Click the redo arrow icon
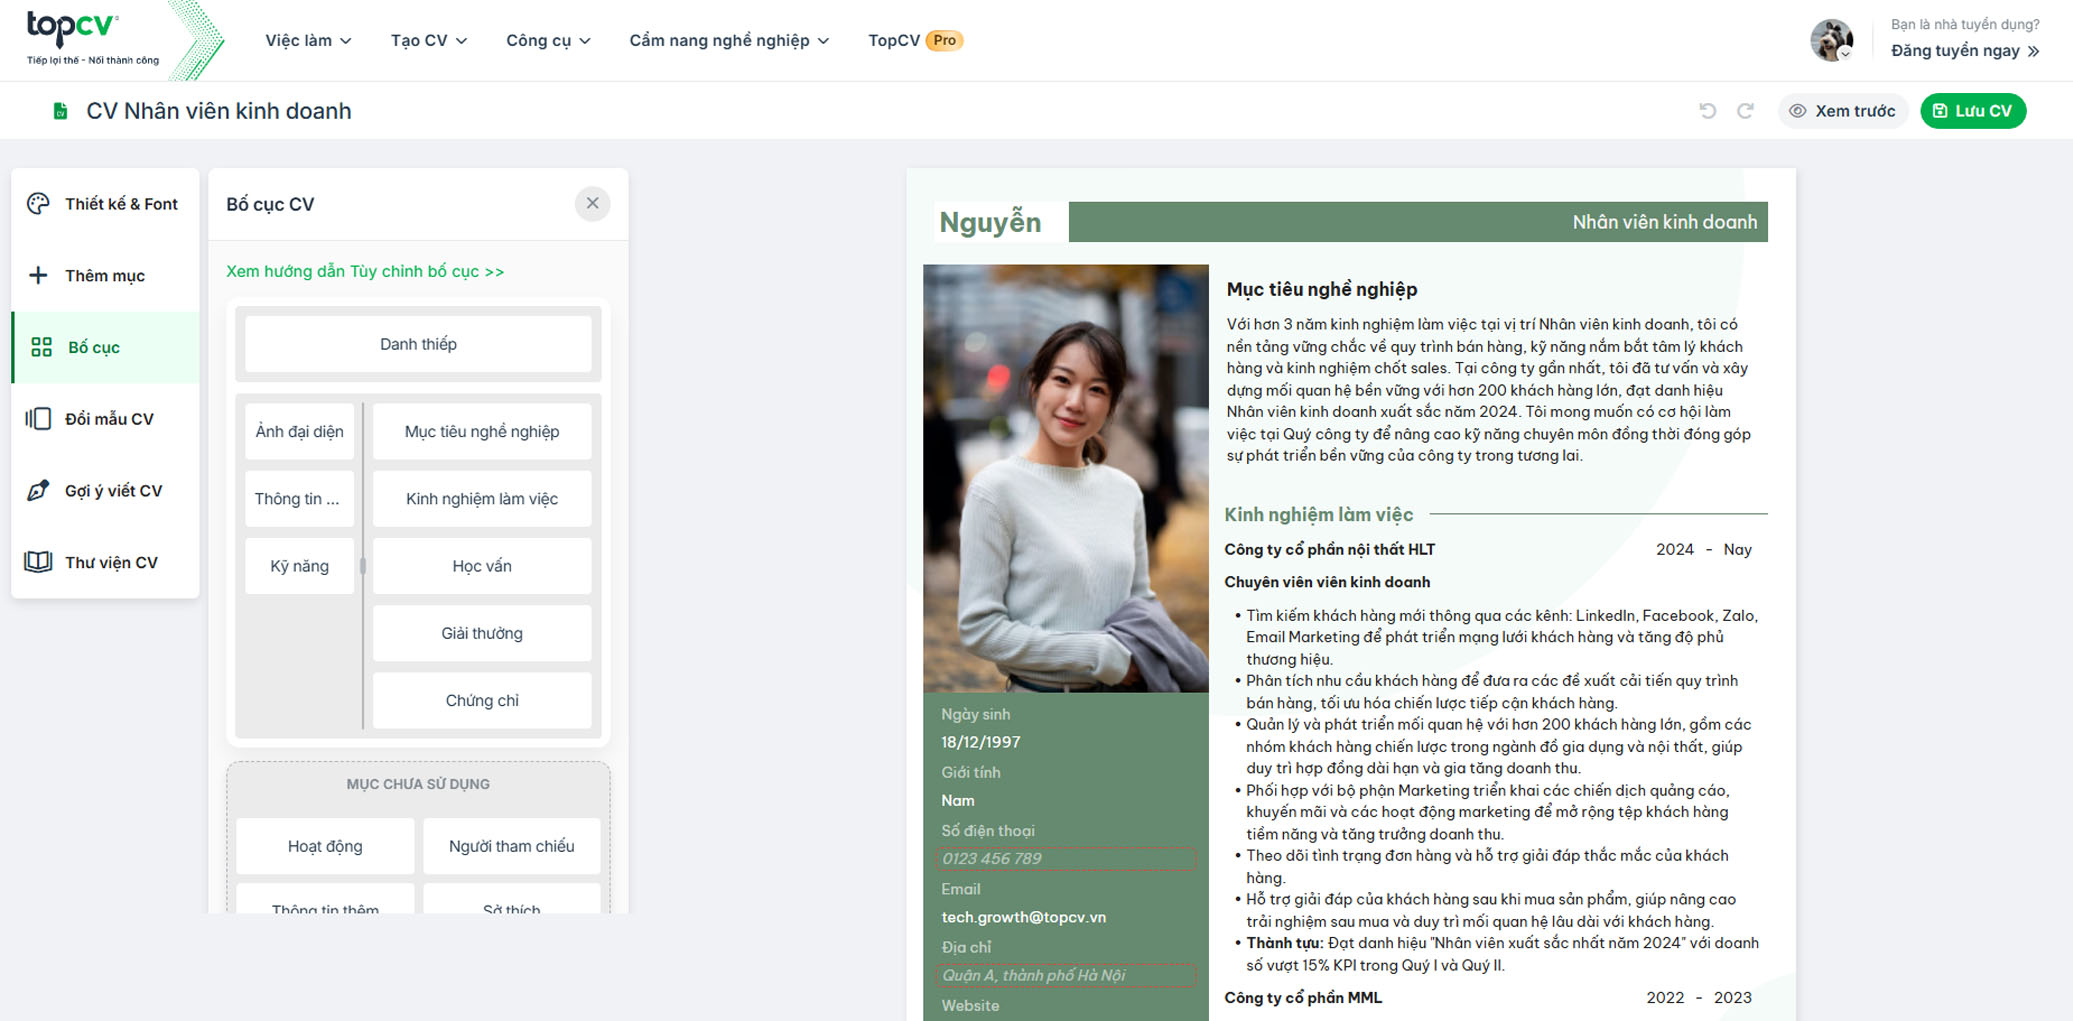The width and height of the screenshot is (2073, 1021). tap(1745, 111)
